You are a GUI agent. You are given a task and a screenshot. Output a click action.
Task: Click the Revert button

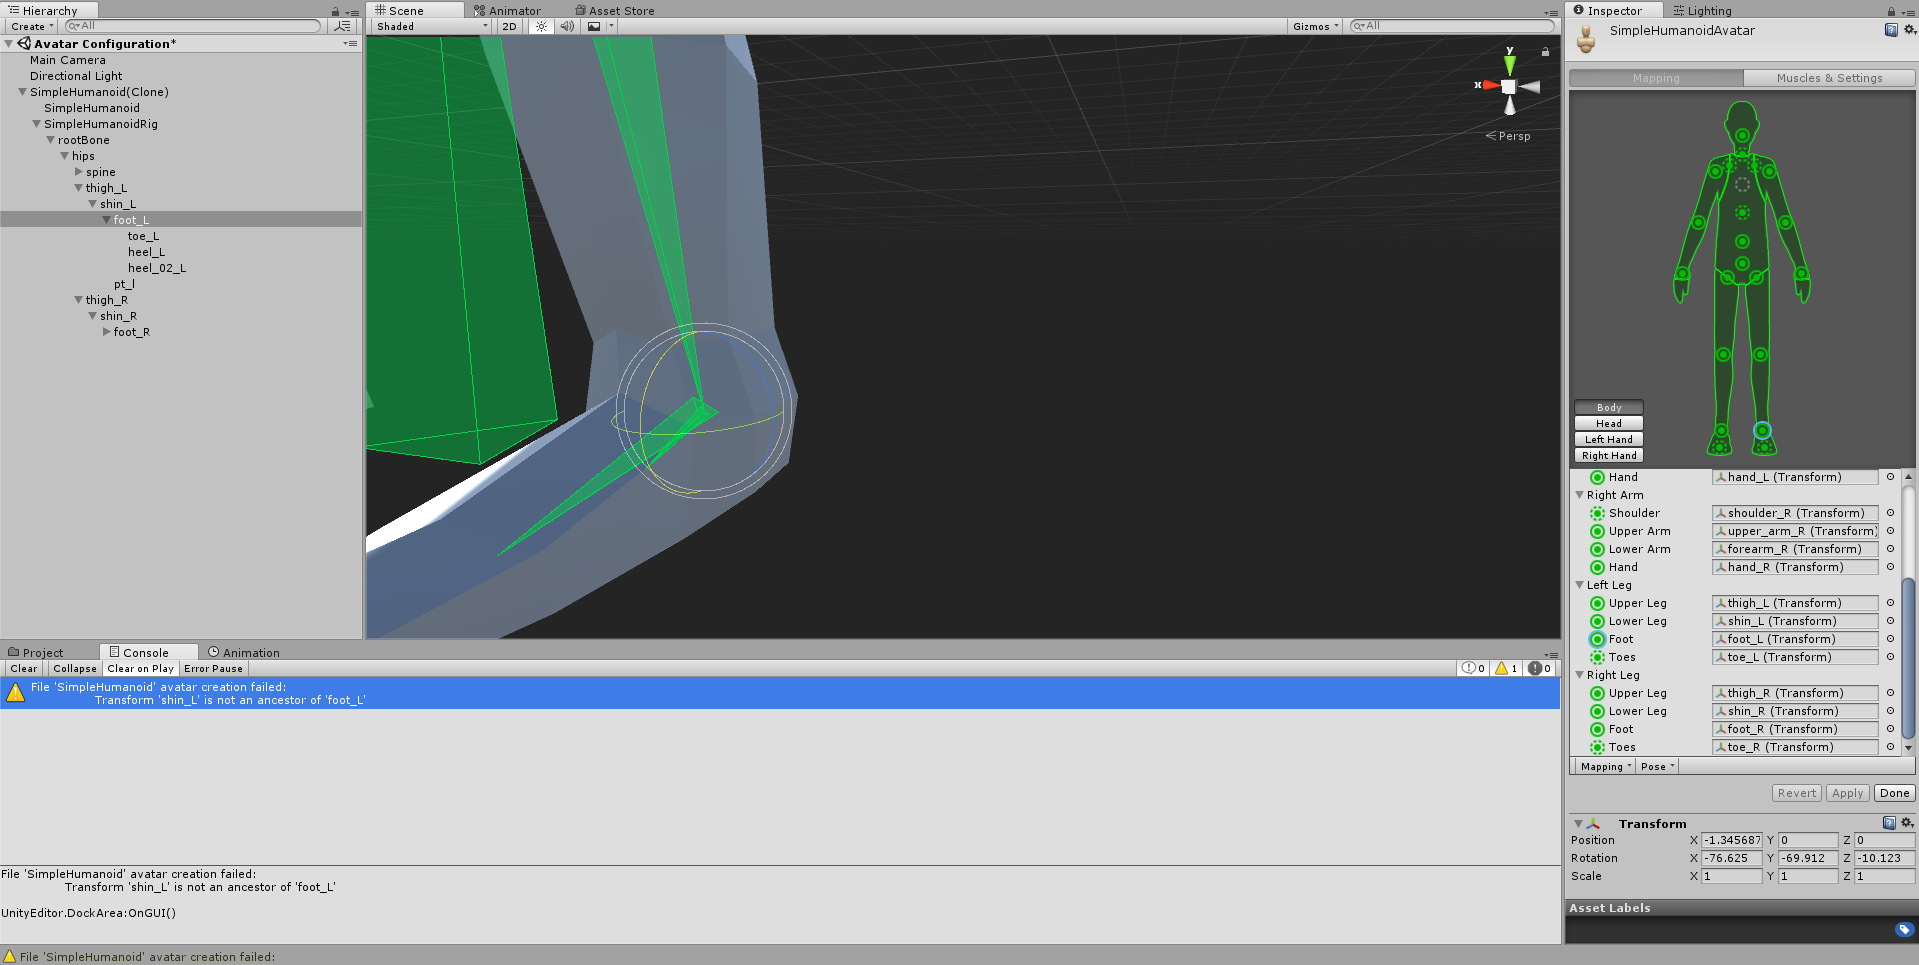click(x=1796, y=793)
